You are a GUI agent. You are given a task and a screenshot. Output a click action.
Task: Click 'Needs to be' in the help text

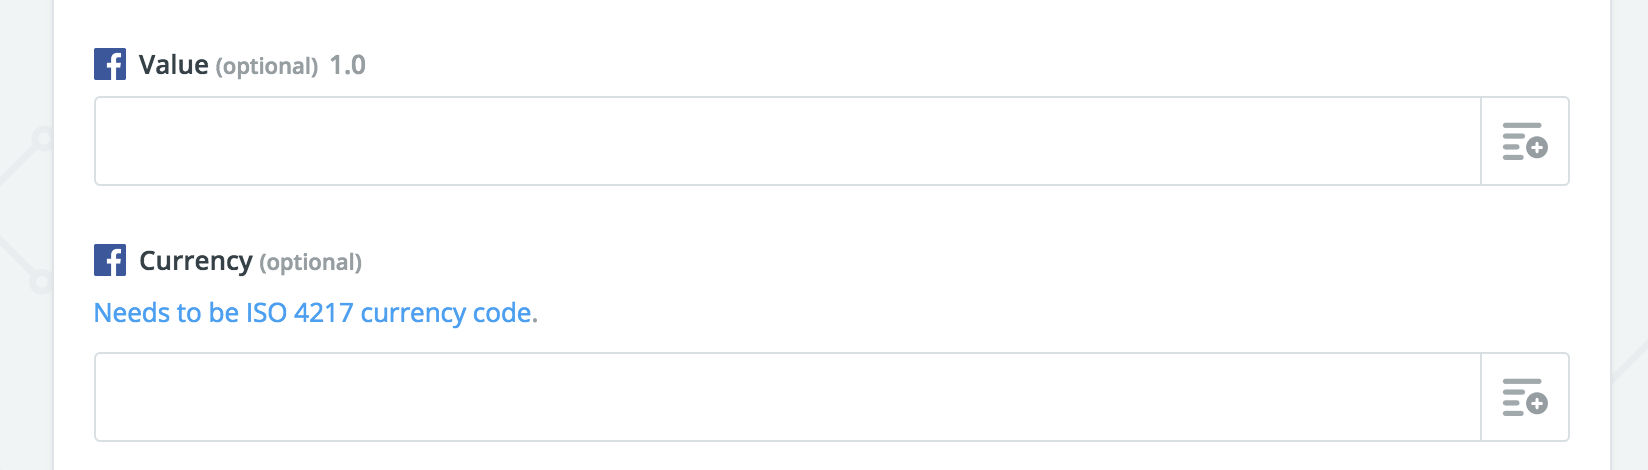click(166, 313)
